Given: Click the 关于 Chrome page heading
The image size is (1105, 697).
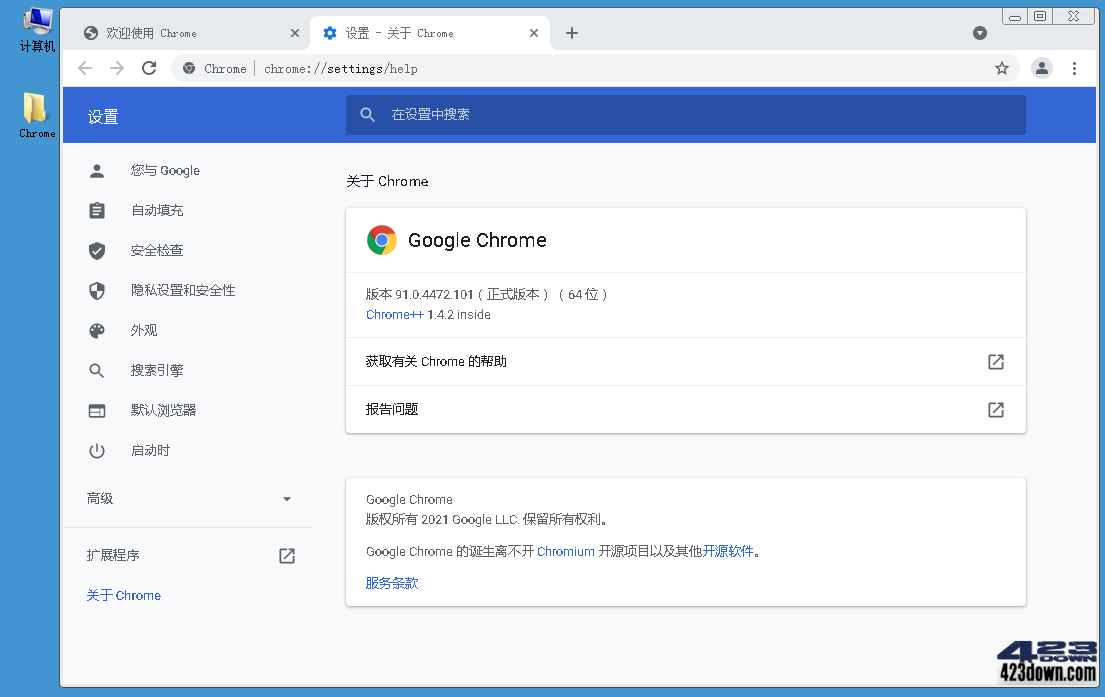Looking at the screenshot, I should (x=387, y=181).
